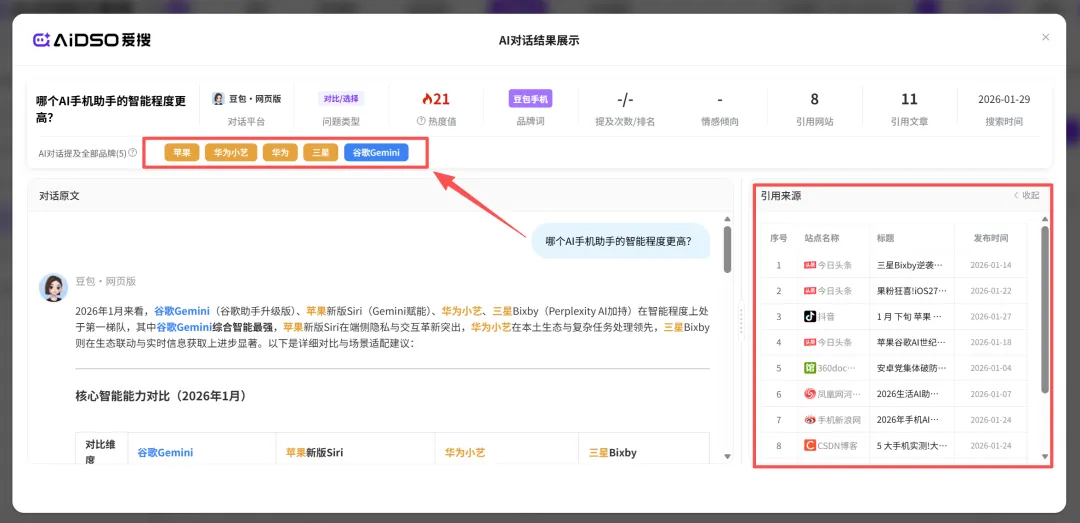Click 华为小艺 column header in comparison table
This screenshot has height=523, width=1080.
click(x=465, y=453)
